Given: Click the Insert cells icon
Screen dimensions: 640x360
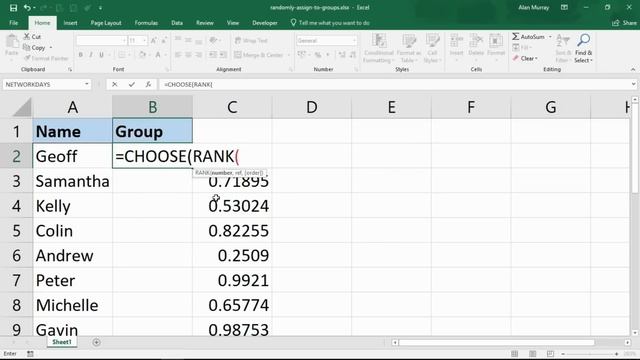Looking at the screenshot, I should tap(456, 41).
